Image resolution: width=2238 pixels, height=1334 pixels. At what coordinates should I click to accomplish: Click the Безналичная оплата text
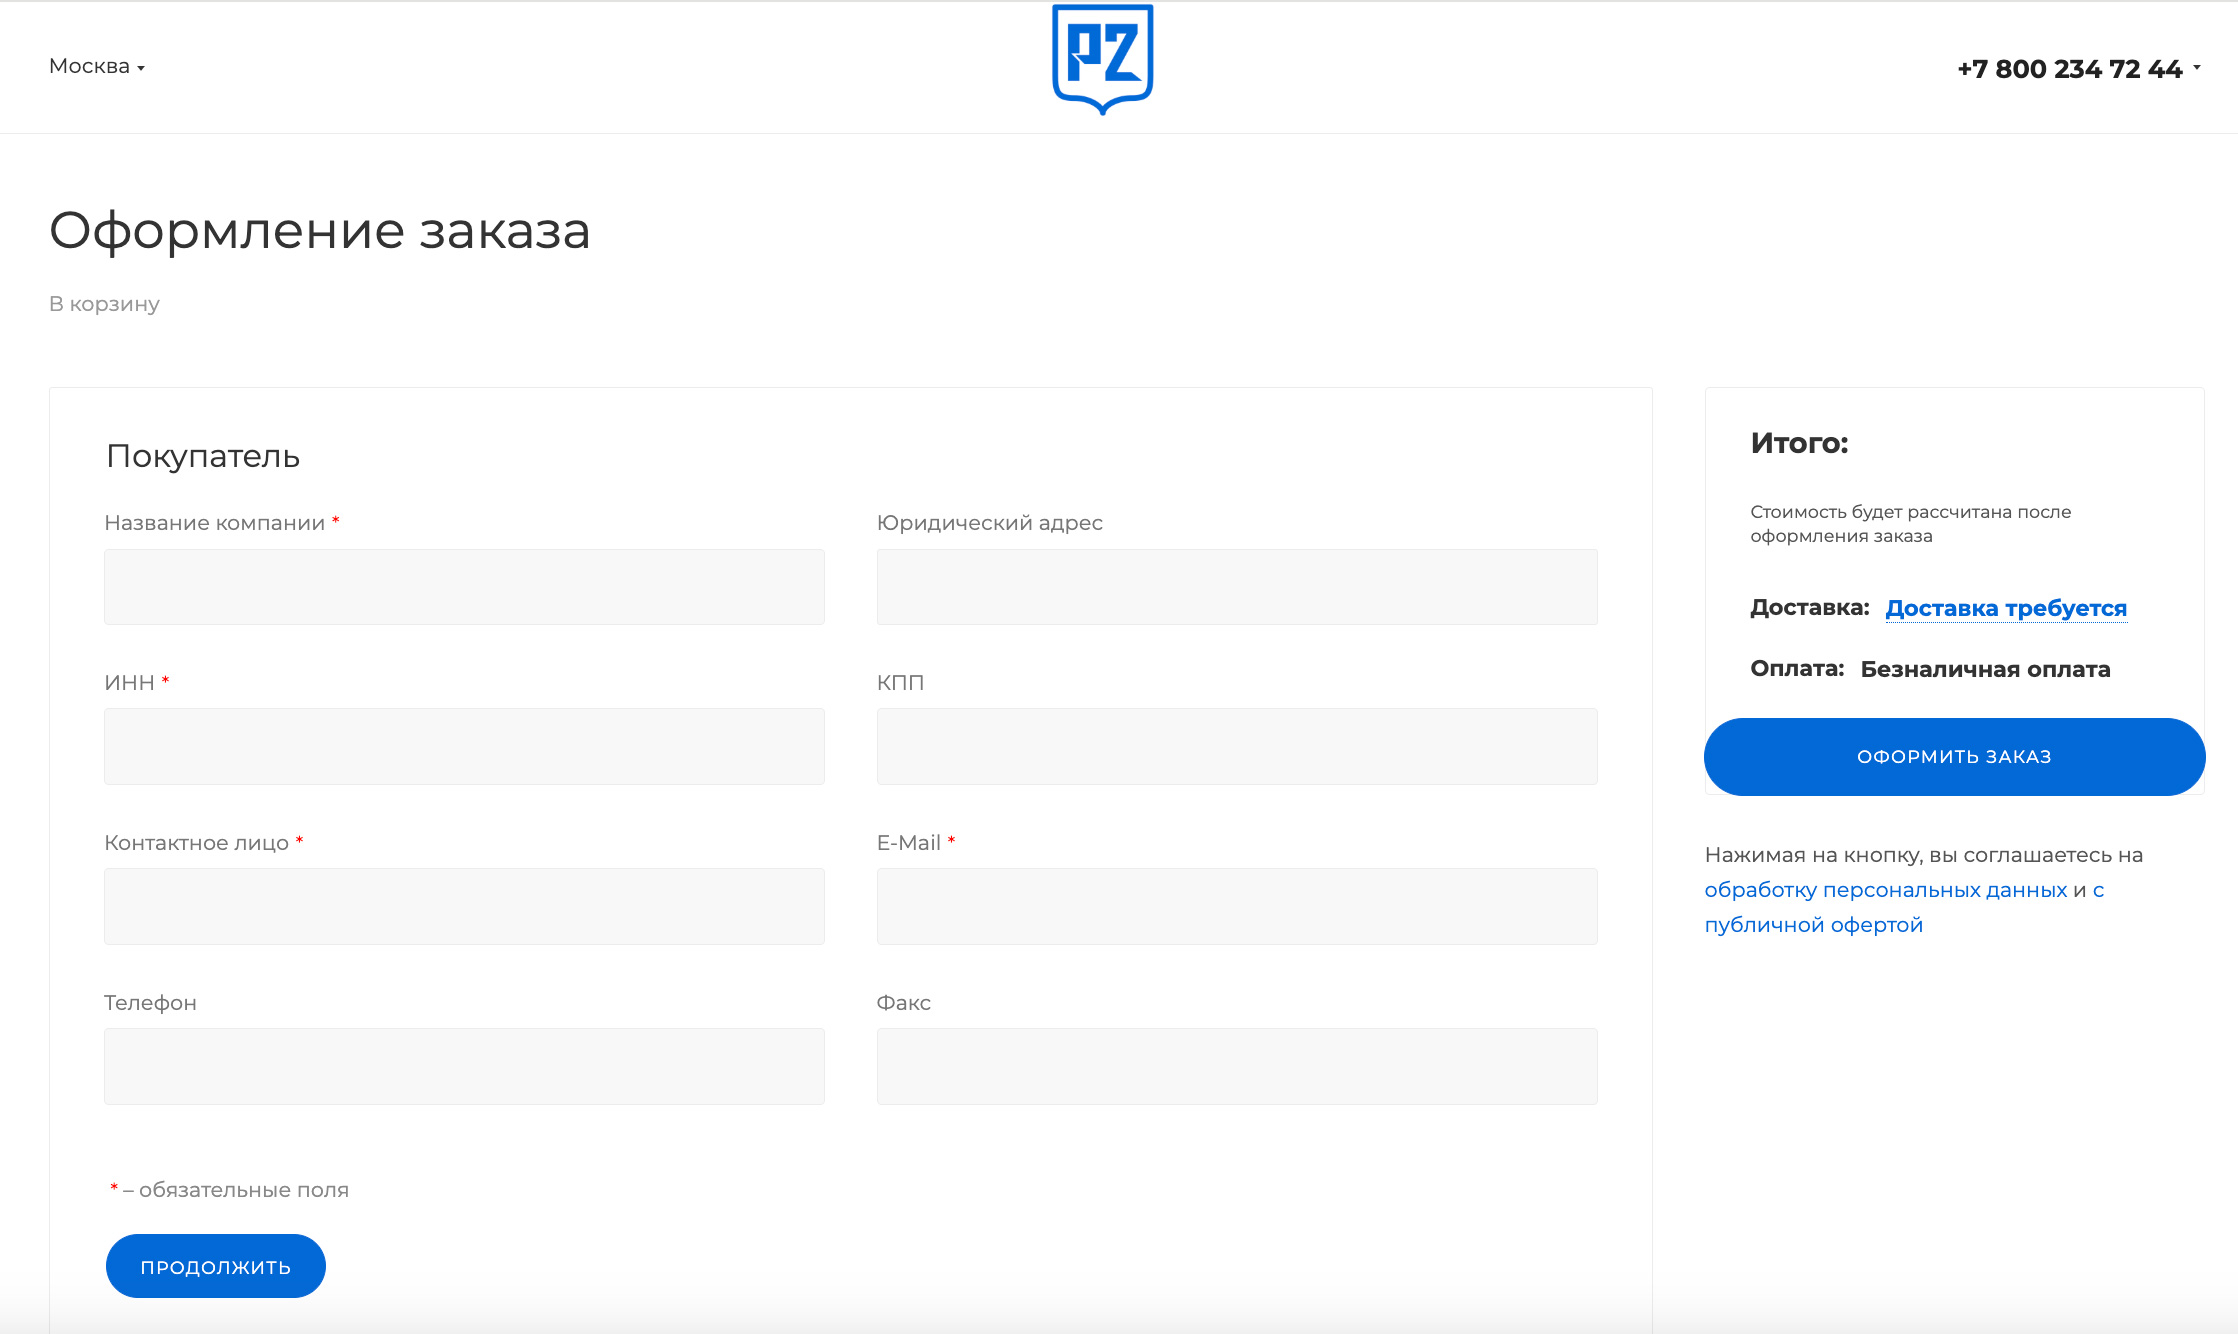tap(1985, 669)
